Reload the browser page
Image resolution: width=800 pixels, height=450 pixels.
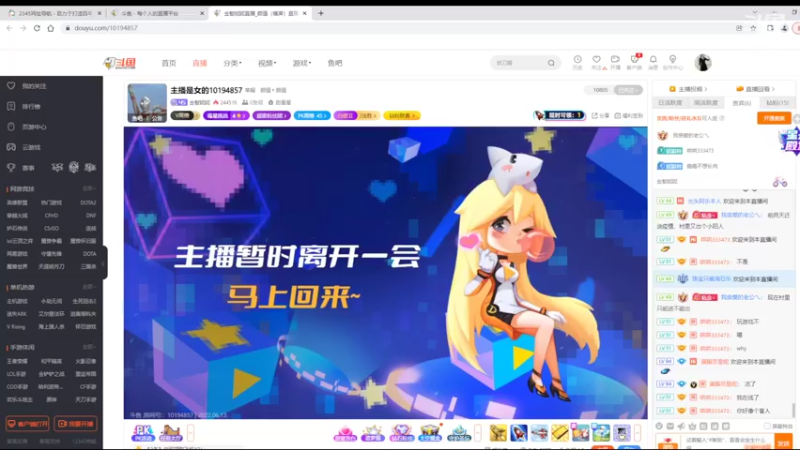37,28
